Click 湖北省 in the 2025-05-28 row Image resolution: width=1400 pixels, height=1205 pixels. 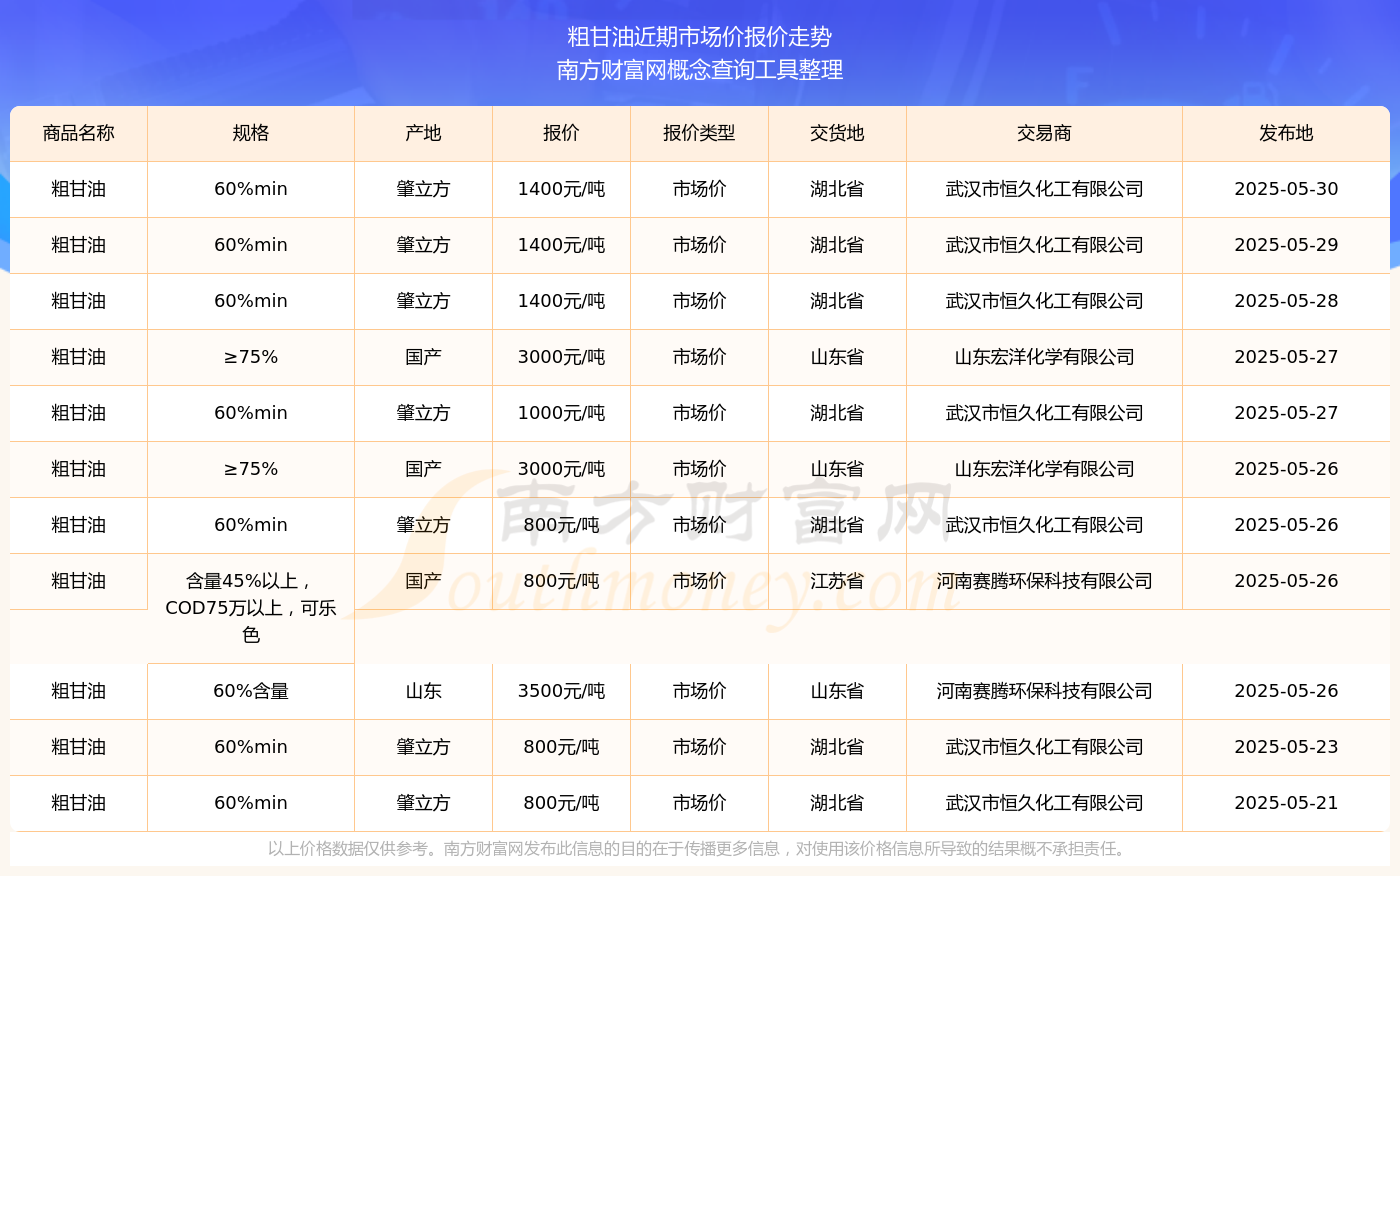[838, 301]
